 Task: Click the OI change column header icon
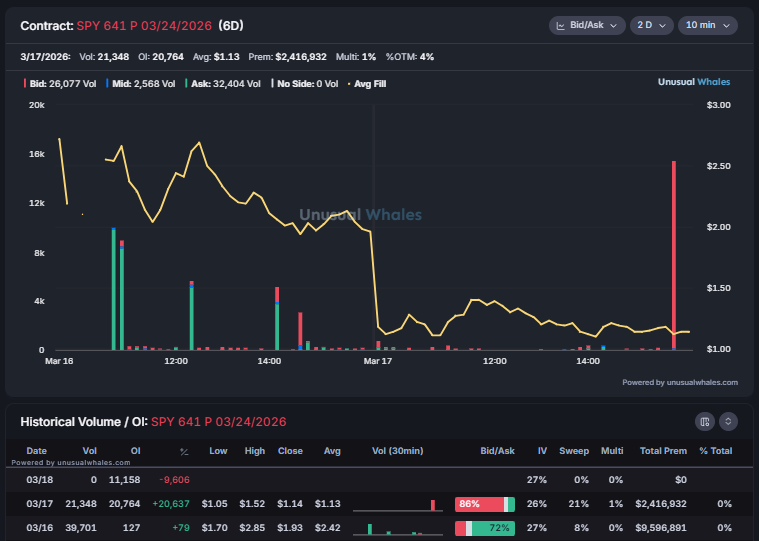coord(184,451)
